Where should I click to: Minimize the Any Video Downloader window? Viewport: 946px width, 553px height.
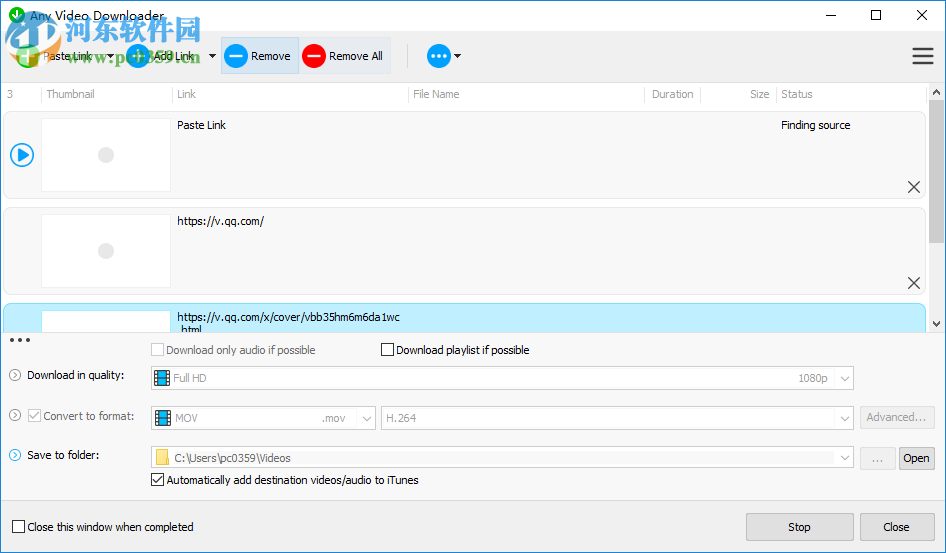pos(831,15)
